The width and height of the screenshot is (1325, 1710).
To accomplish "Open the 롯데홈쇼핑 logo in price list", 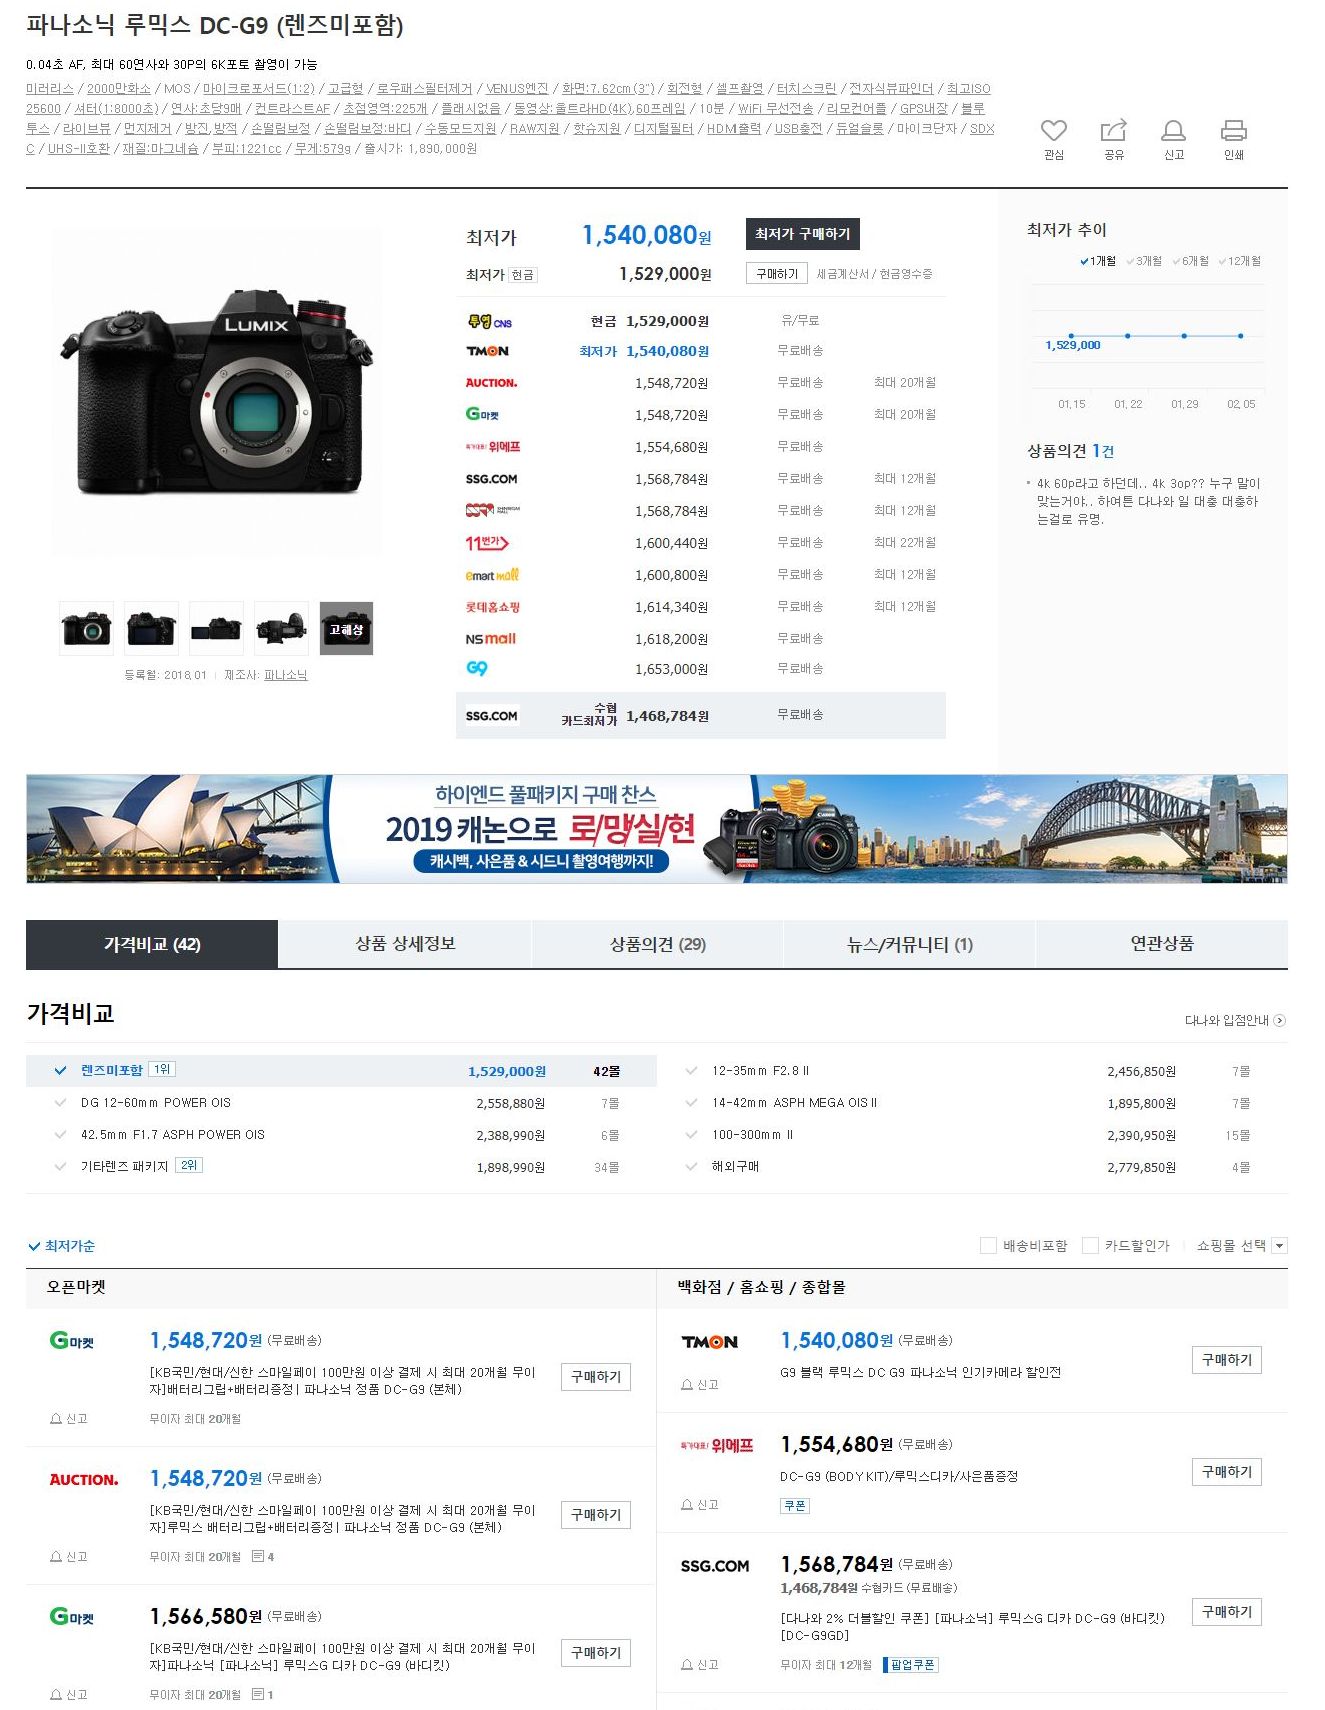I will coord(492,607).
